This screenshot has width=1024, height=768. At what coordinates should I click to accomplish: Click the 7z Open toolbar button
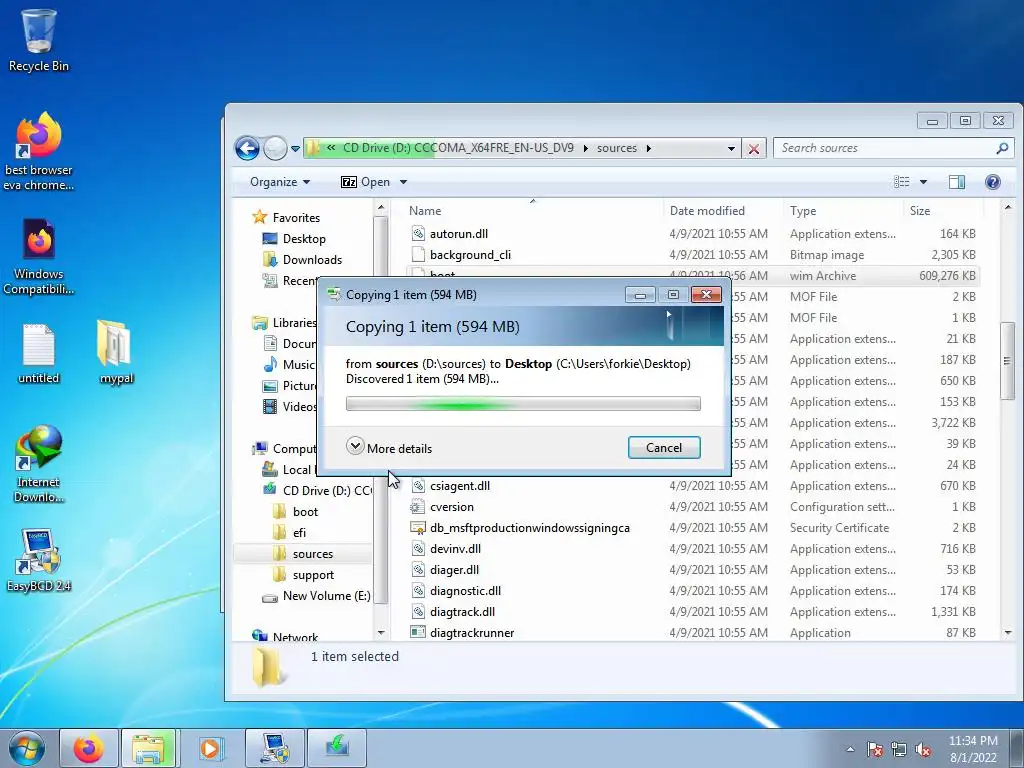coord(365,182)
